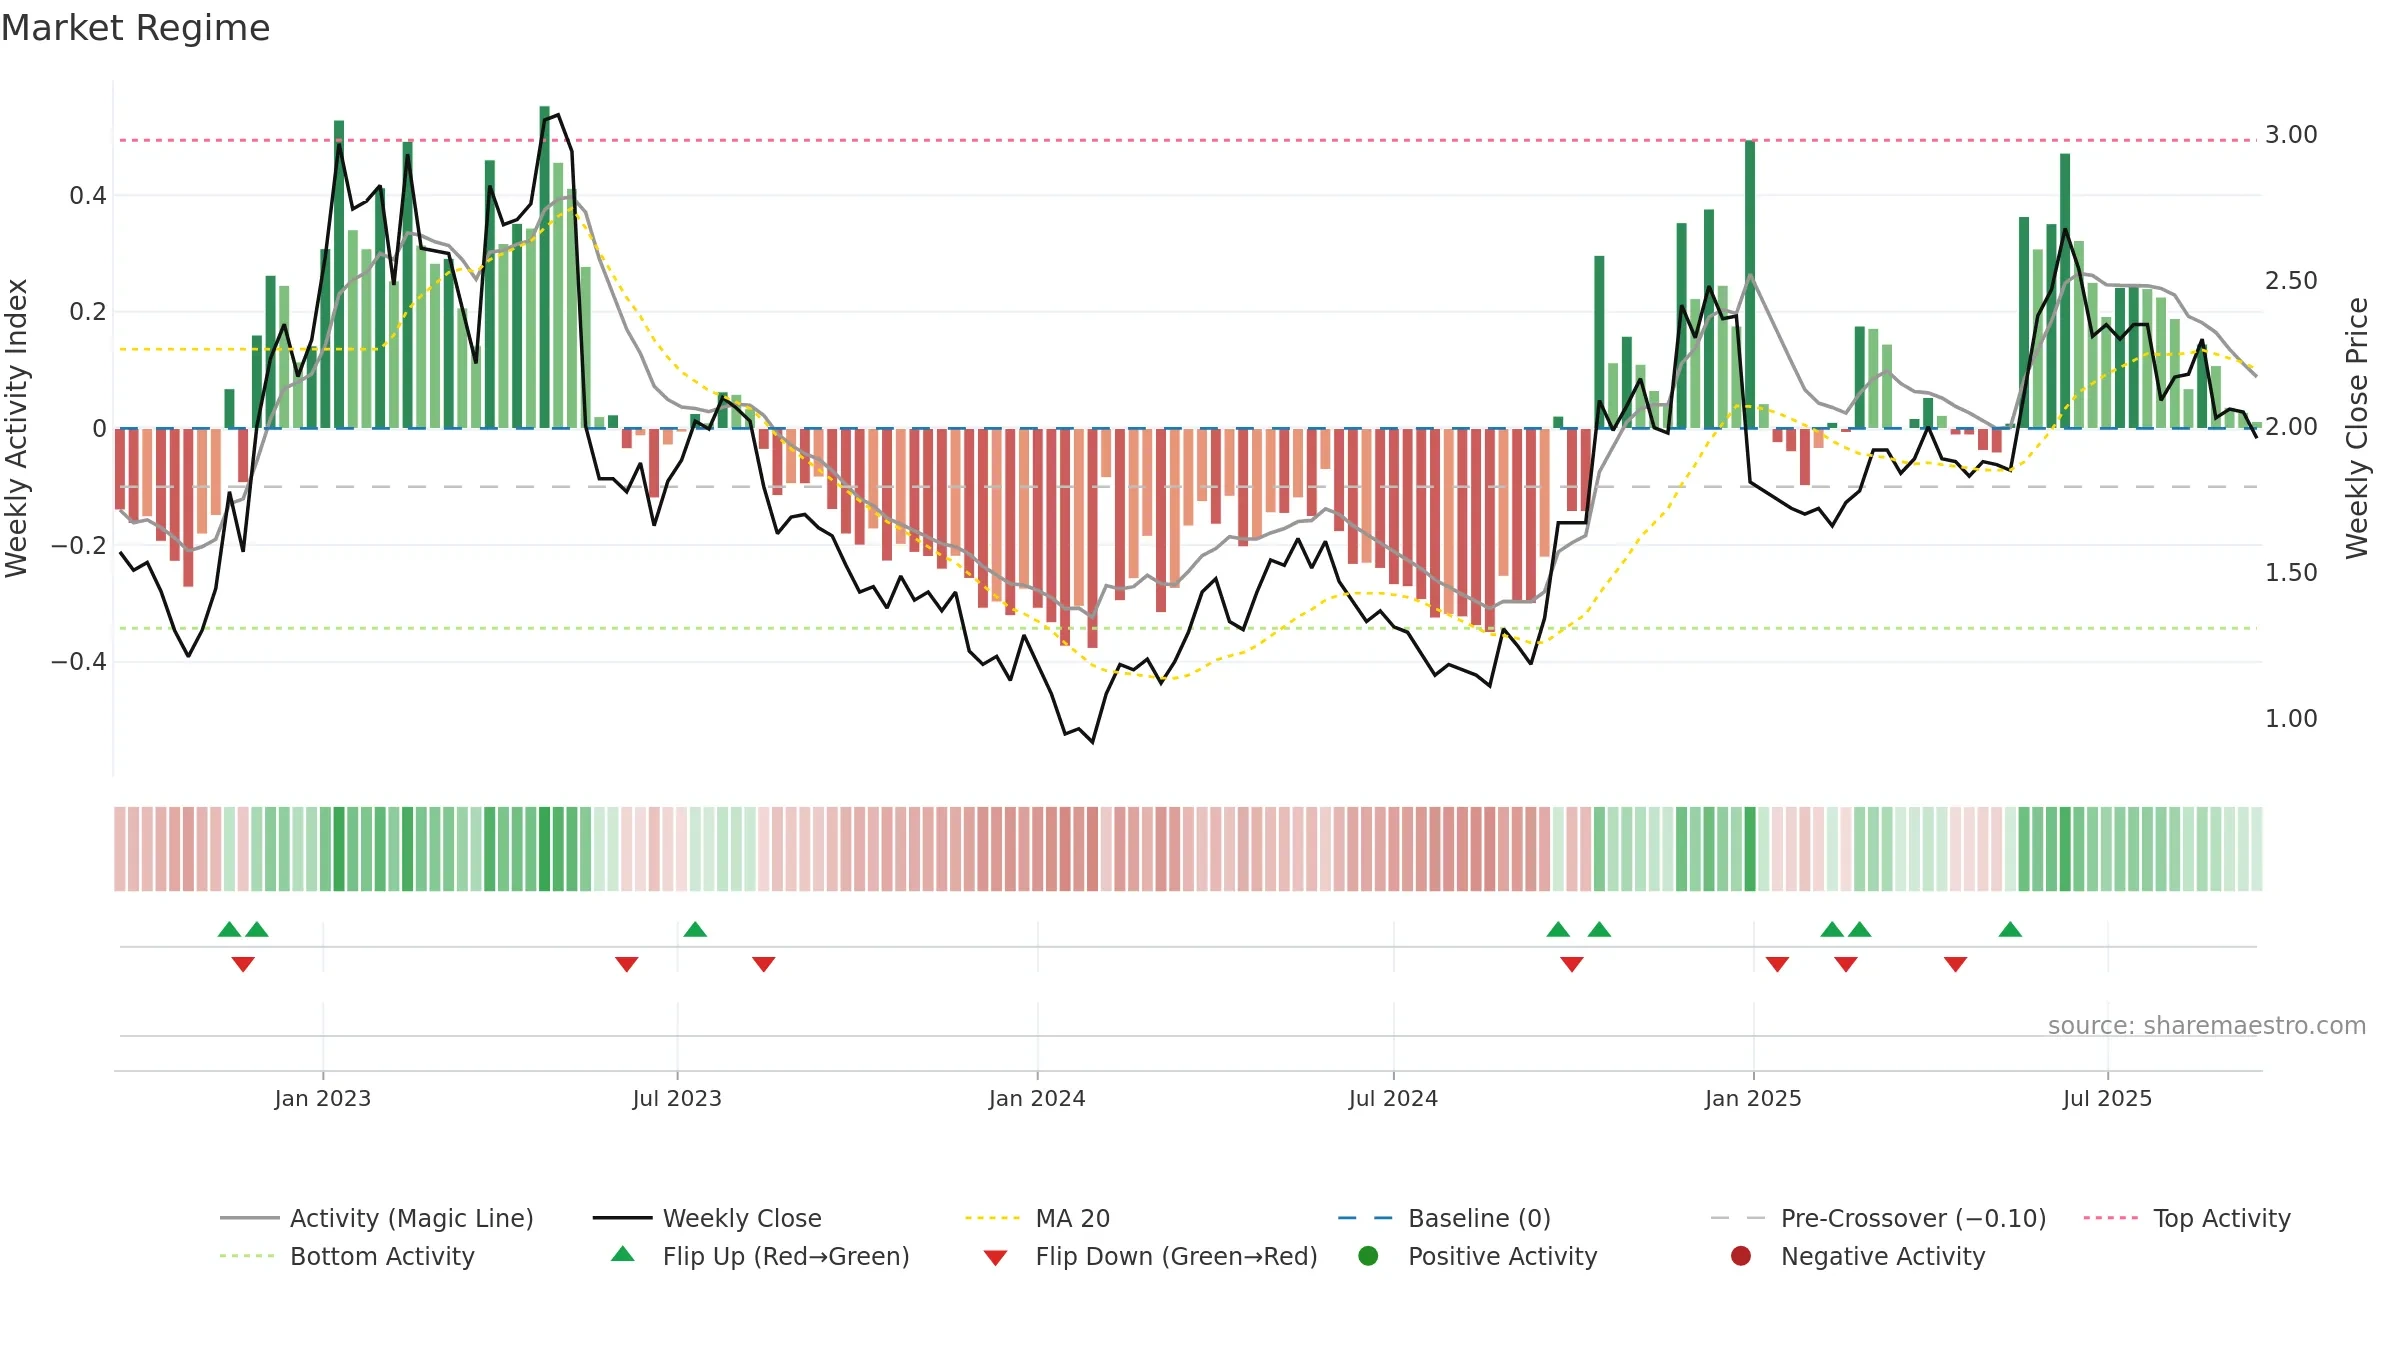Click the Weekly Activity Index axis title
The height and width of the screenshot is (1350, 2400).
[x=16, y=428]
